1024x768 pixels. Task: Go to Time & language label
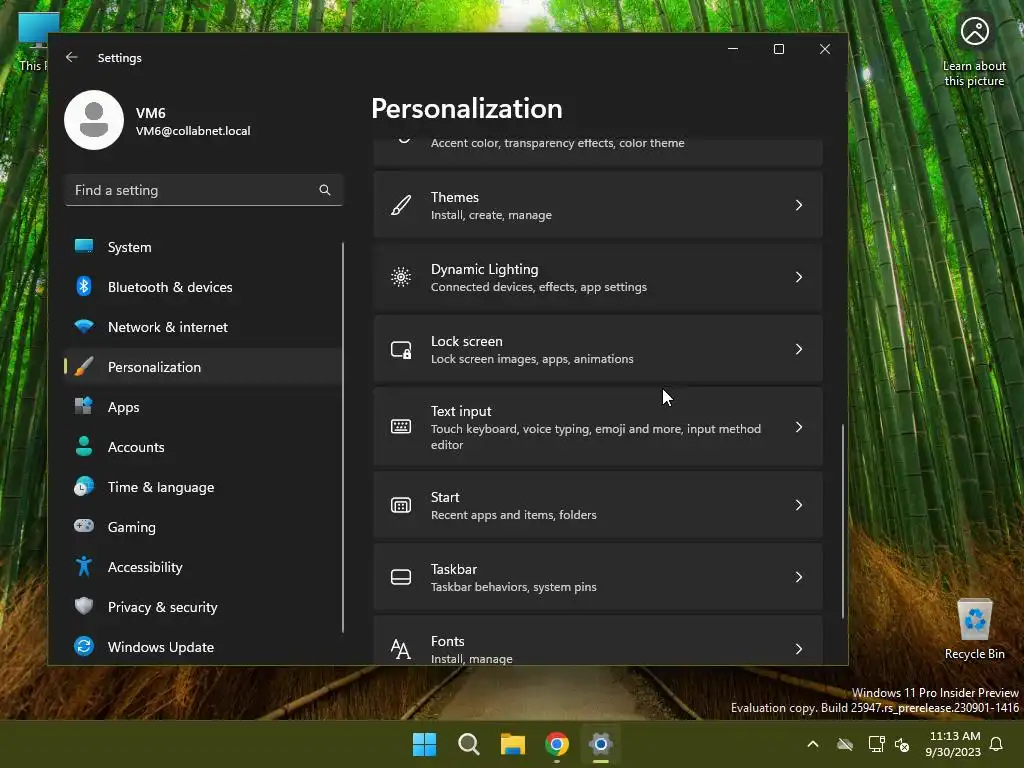pos(161,487)
